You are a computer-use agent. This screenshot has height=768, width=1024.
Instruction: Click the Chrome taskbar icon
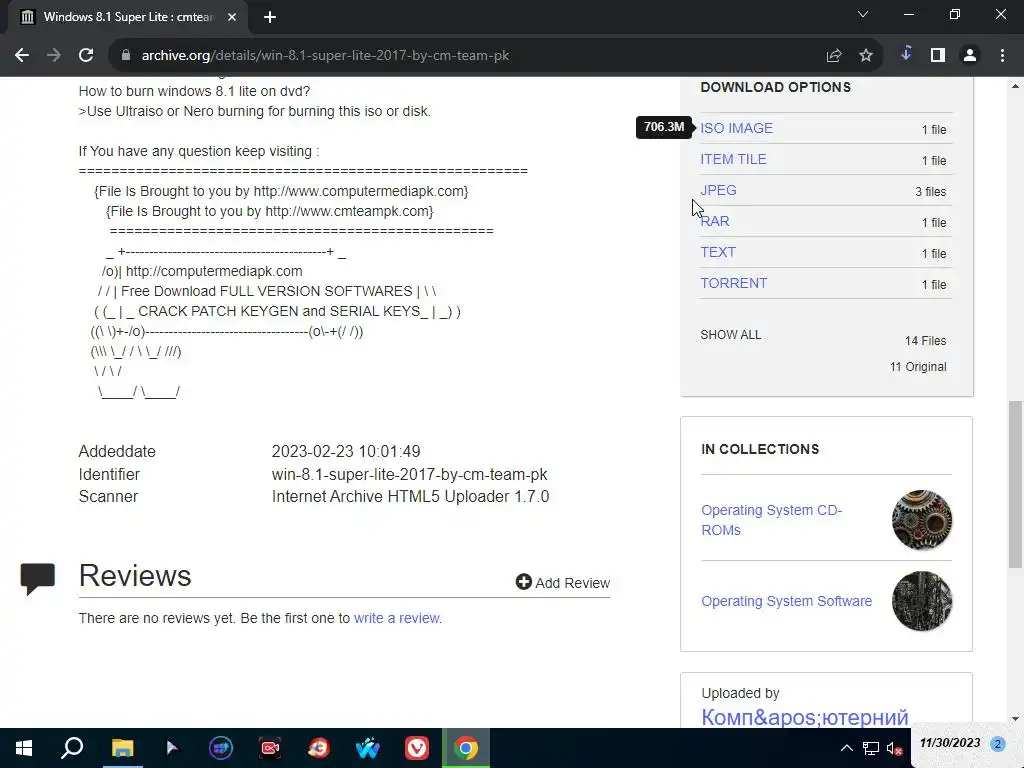click(x=466, y=748)
